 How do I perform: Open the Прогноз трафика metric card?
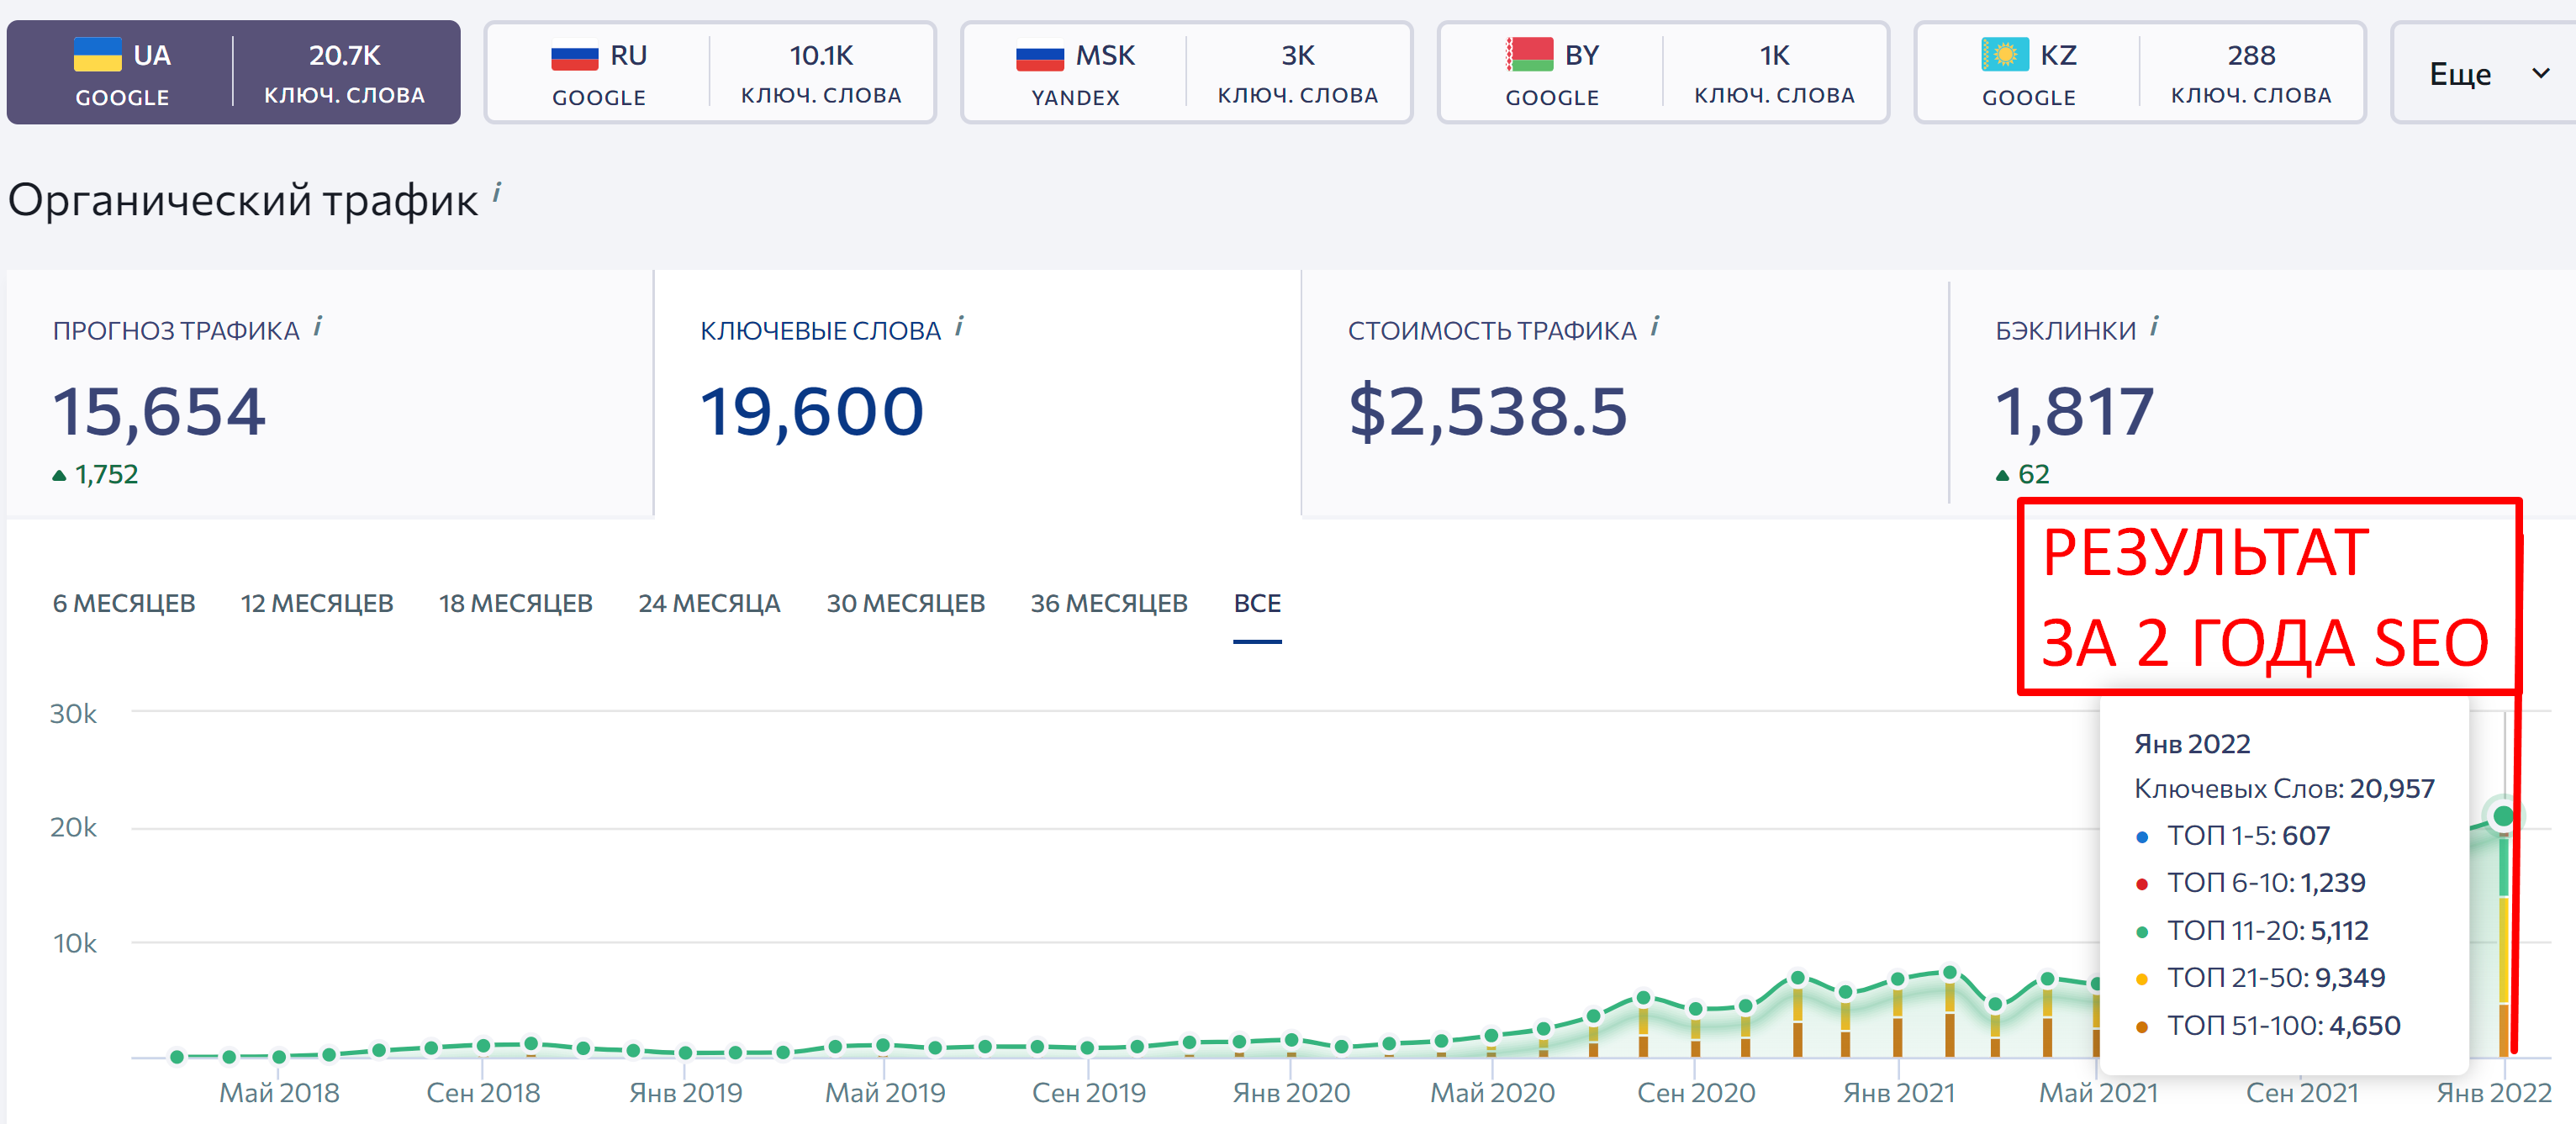(x=330, y=394)
